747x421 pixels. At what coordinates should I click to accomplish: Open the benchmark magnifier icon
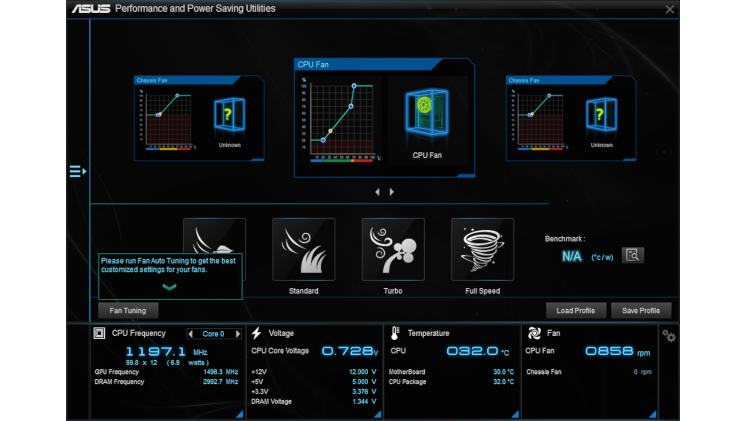pyautogui.click(x=633, y=255)
